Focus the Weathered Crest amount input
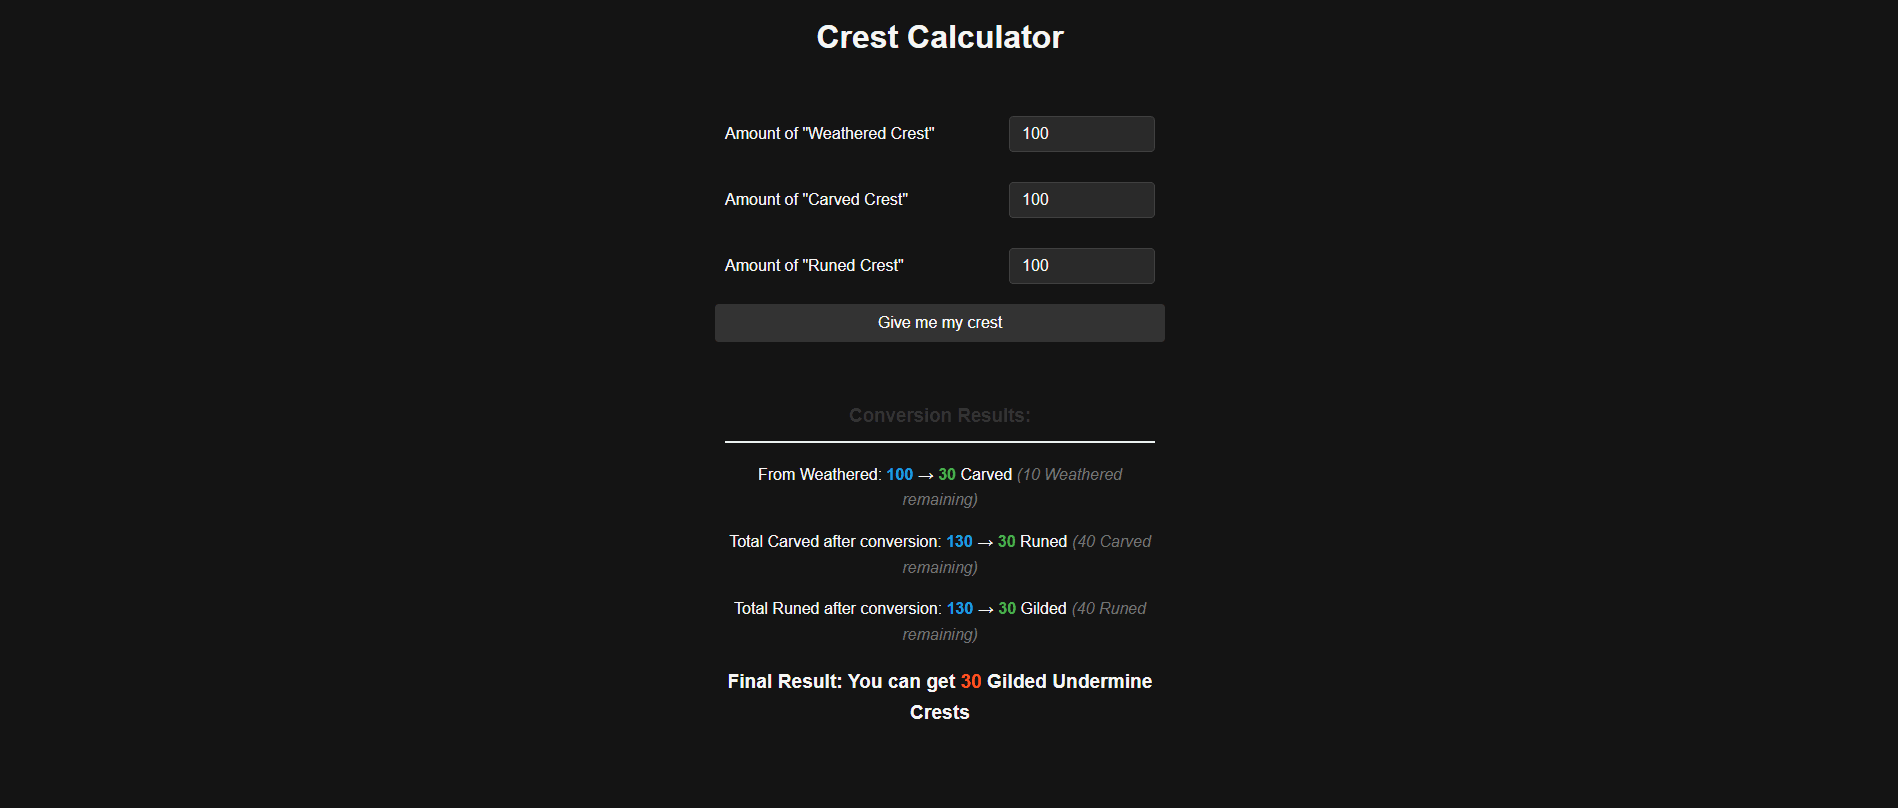Viewport: 1898px width, 808px height. pyautogui.click(x=1081, y=134)
